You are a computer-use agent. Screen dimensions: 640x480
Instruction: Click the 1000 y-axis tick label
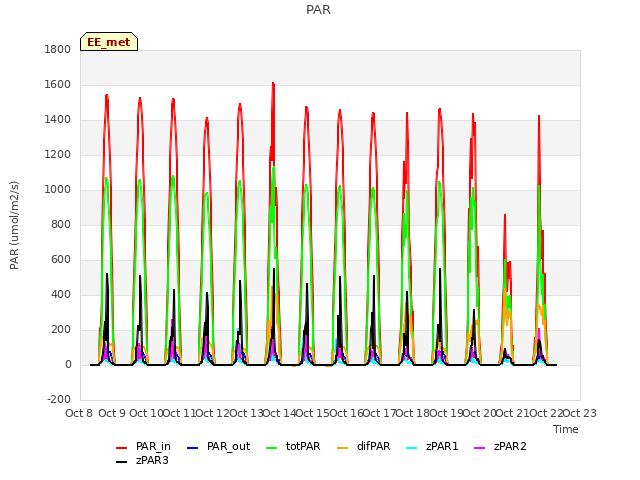click(58, 189)
